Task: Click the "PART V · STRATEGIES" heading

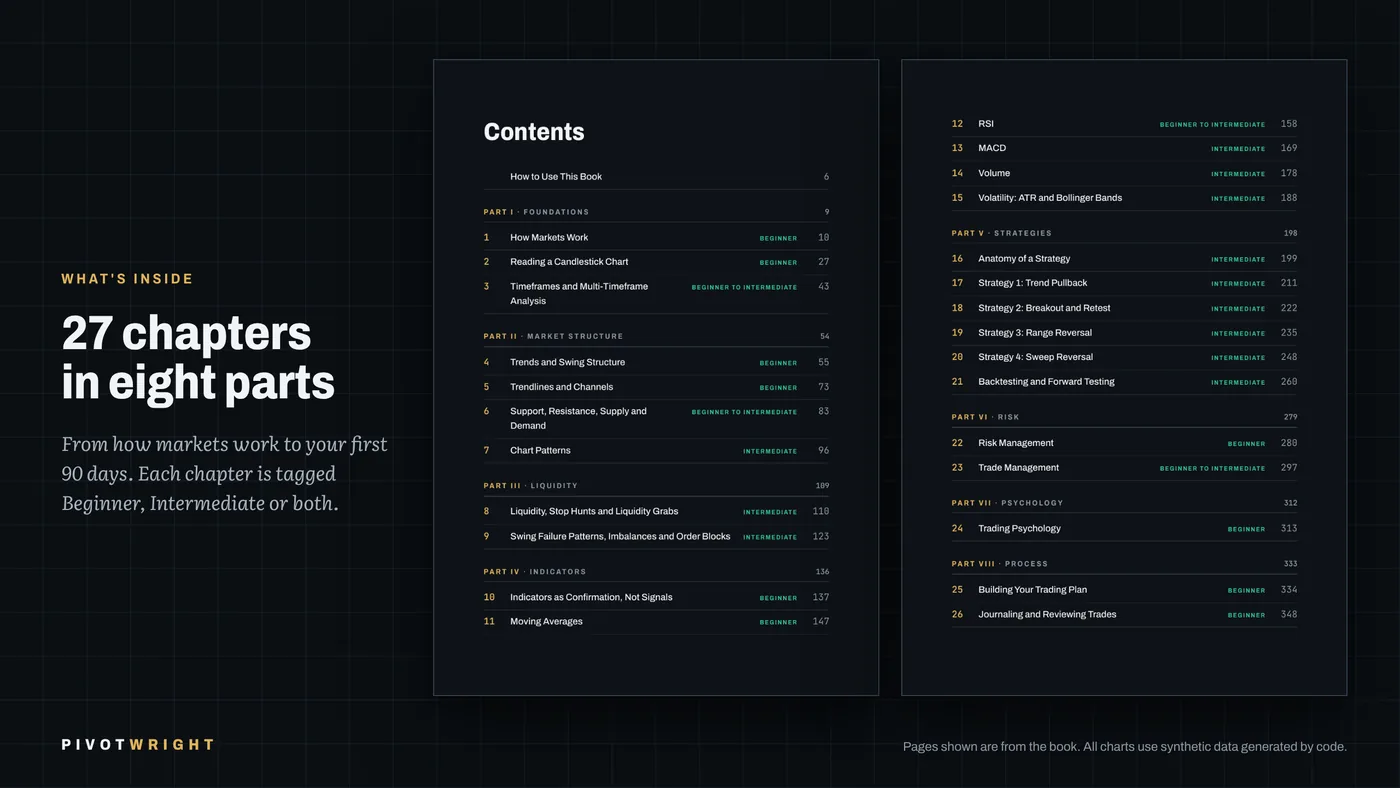Action: 1002,233
